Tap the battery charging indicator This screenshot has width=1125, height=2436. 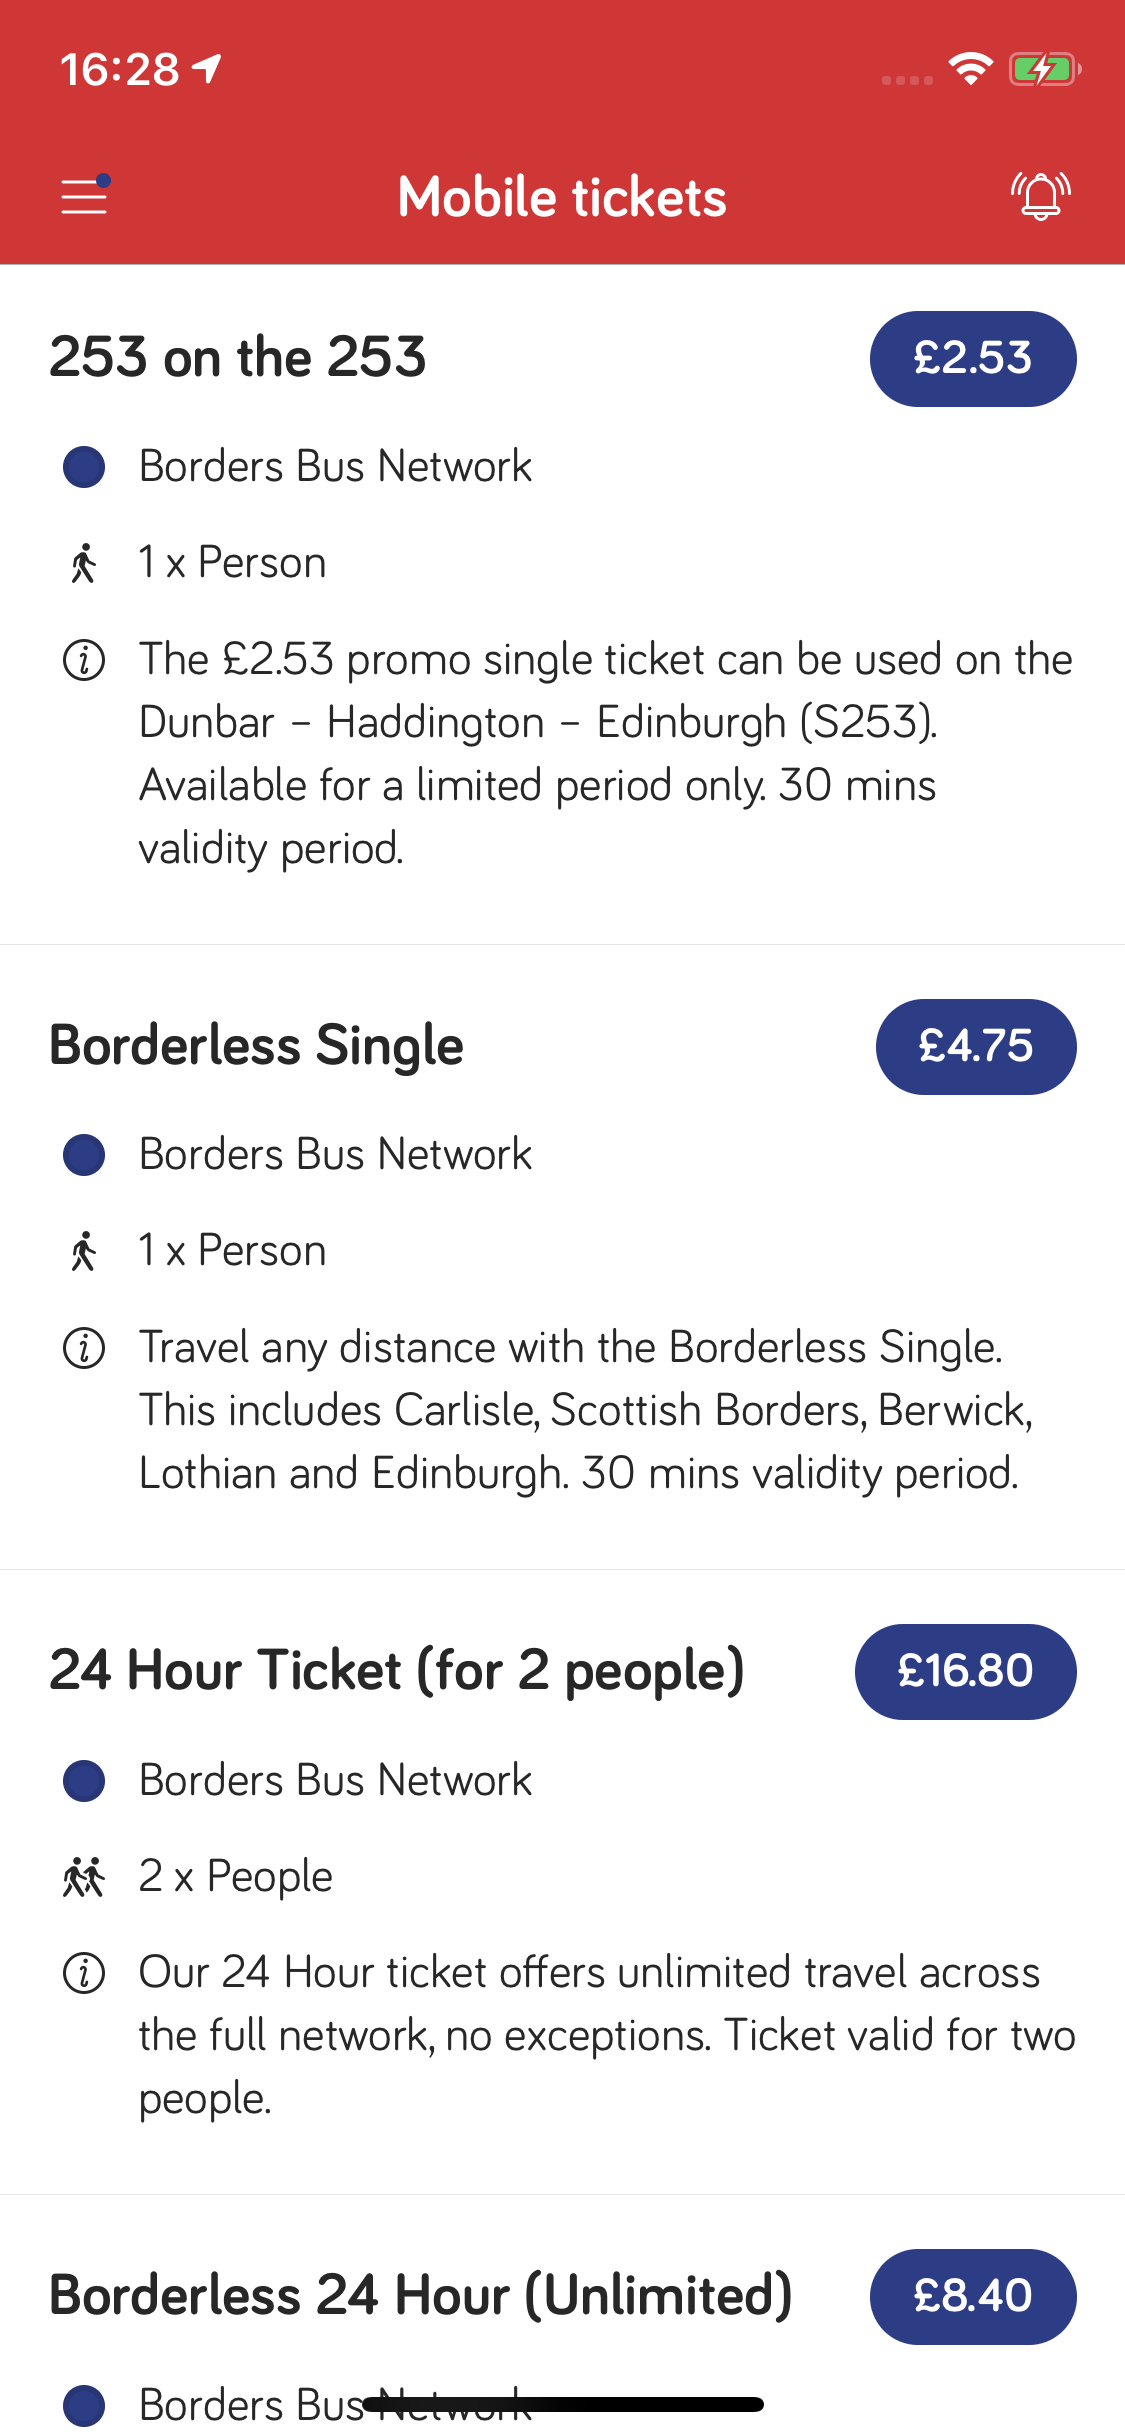(1044, 69)
